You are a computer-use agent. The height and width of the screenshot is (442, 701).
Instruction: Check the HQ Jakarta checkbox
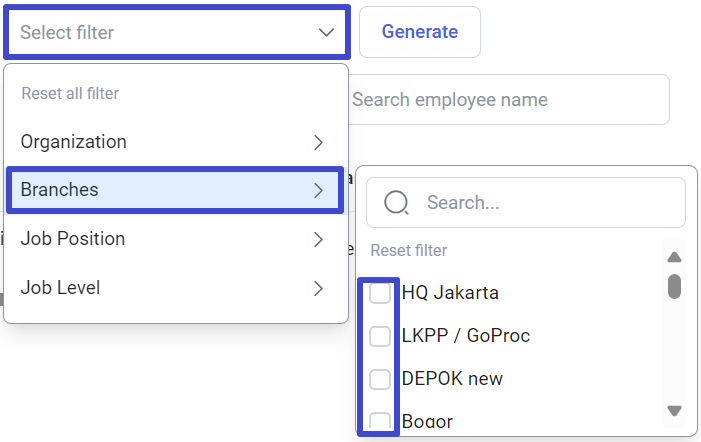380,293
